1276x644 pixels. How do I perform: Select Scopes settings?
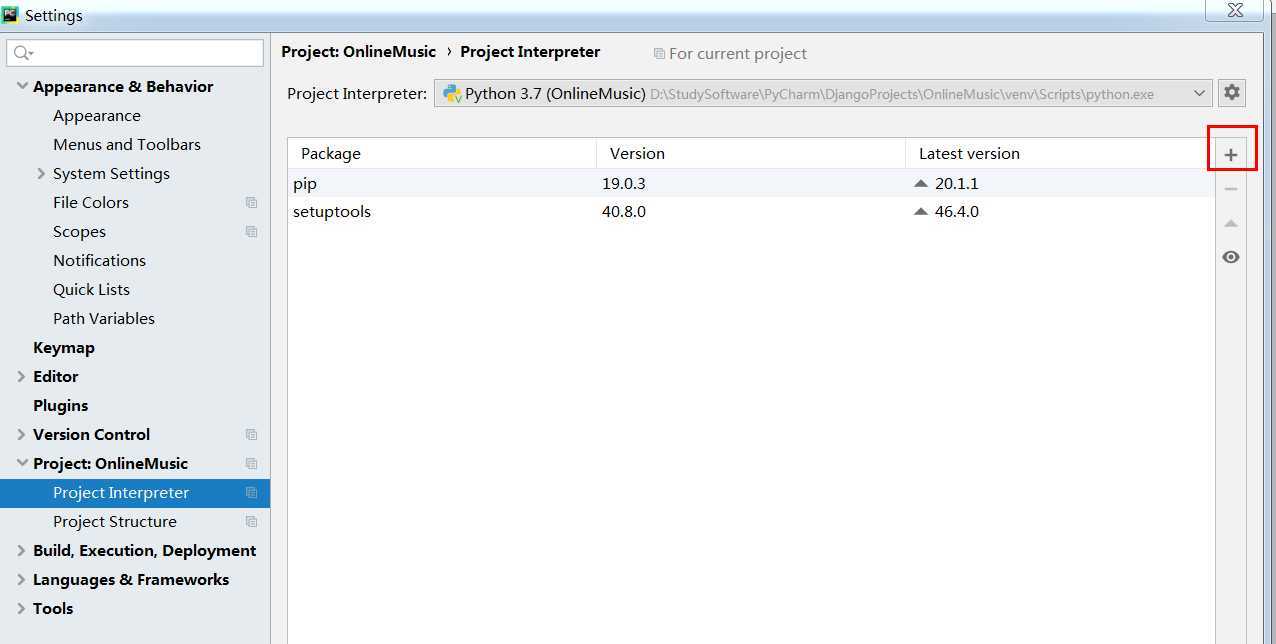point(79,231)
